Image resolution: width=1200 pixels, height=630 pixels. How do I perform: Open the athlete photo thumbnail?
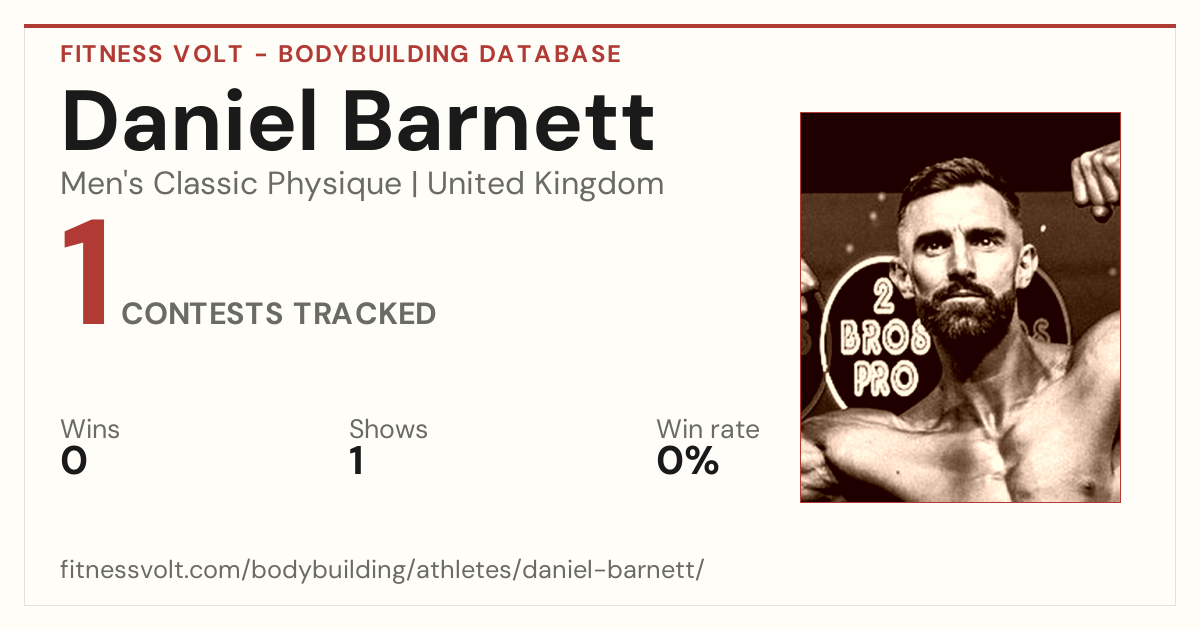pos(960,307)
